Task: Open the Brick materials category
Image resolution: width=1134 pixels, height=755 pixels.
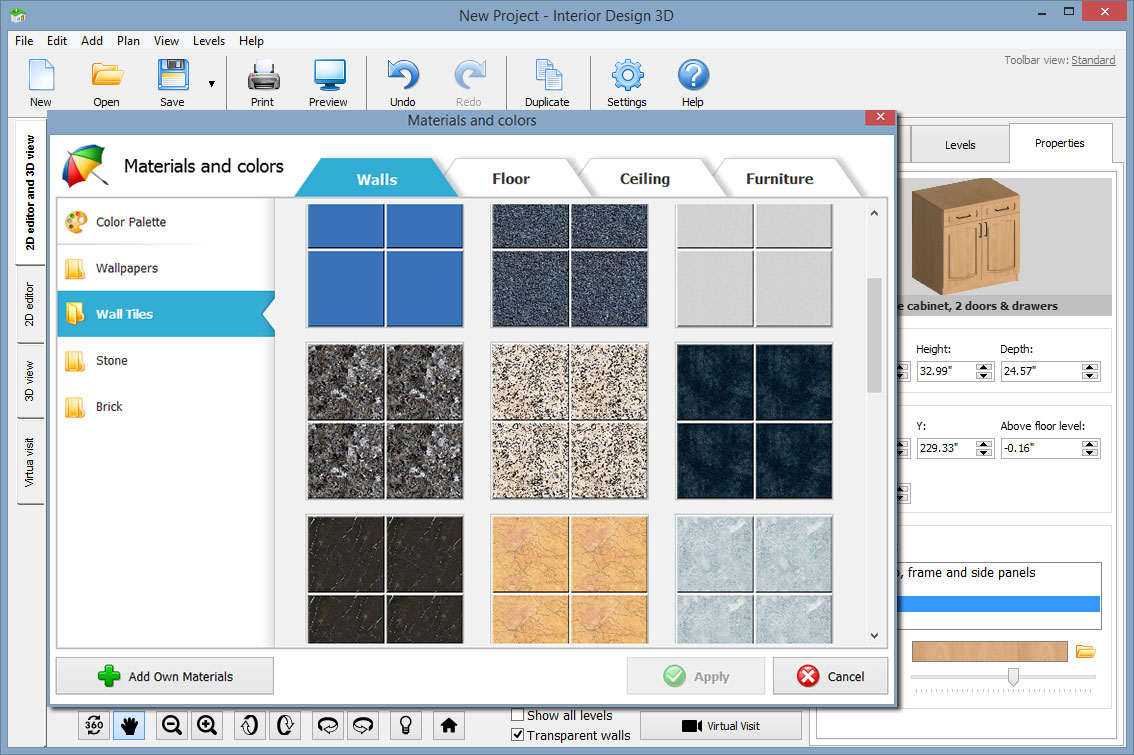Action: [x=110, y=406]
